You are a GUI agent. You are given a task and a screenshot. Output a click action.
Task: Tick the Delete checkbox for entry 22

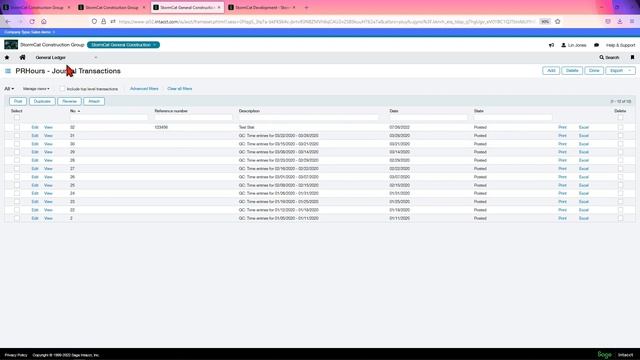click(x=620, y=210)
